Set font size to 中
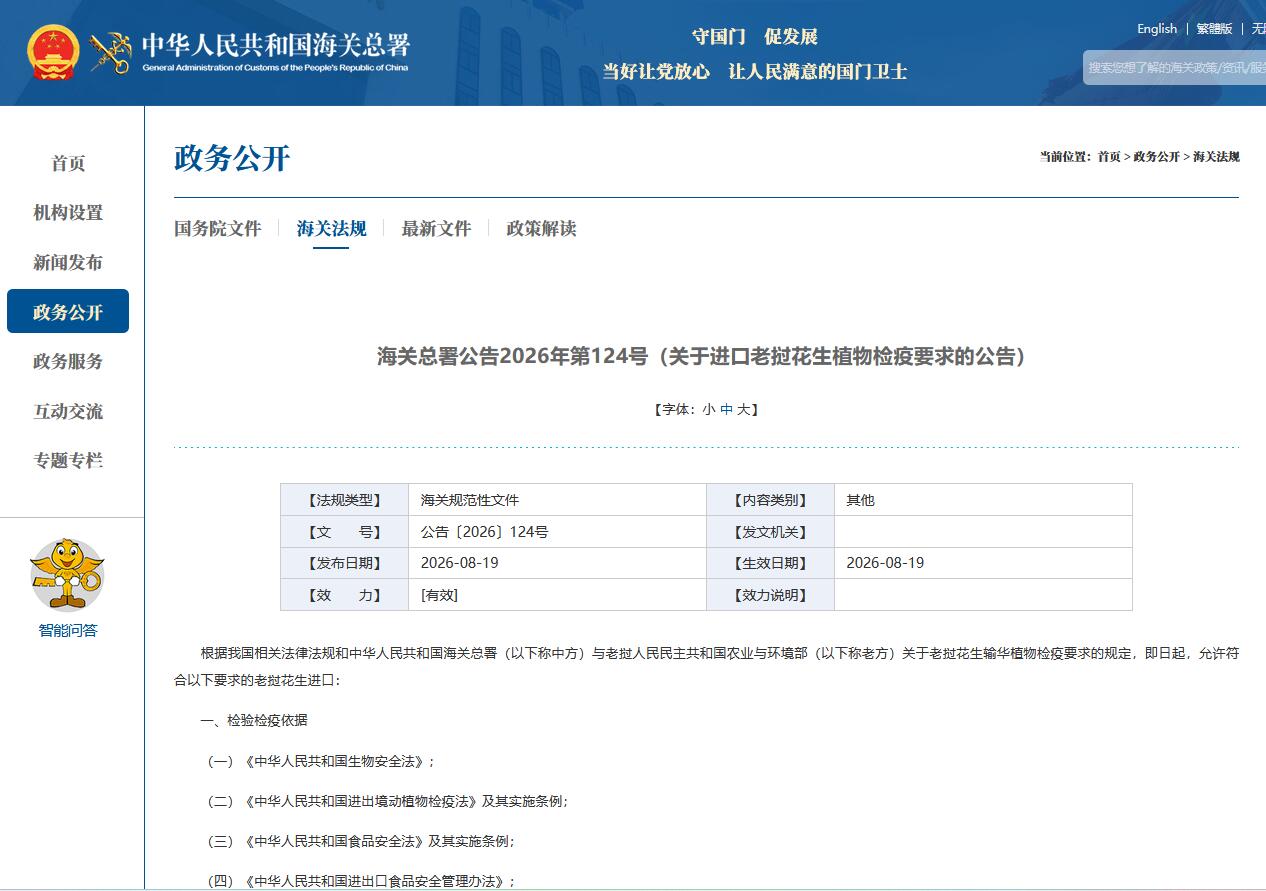1266x891 pixels. pos(727,409)
